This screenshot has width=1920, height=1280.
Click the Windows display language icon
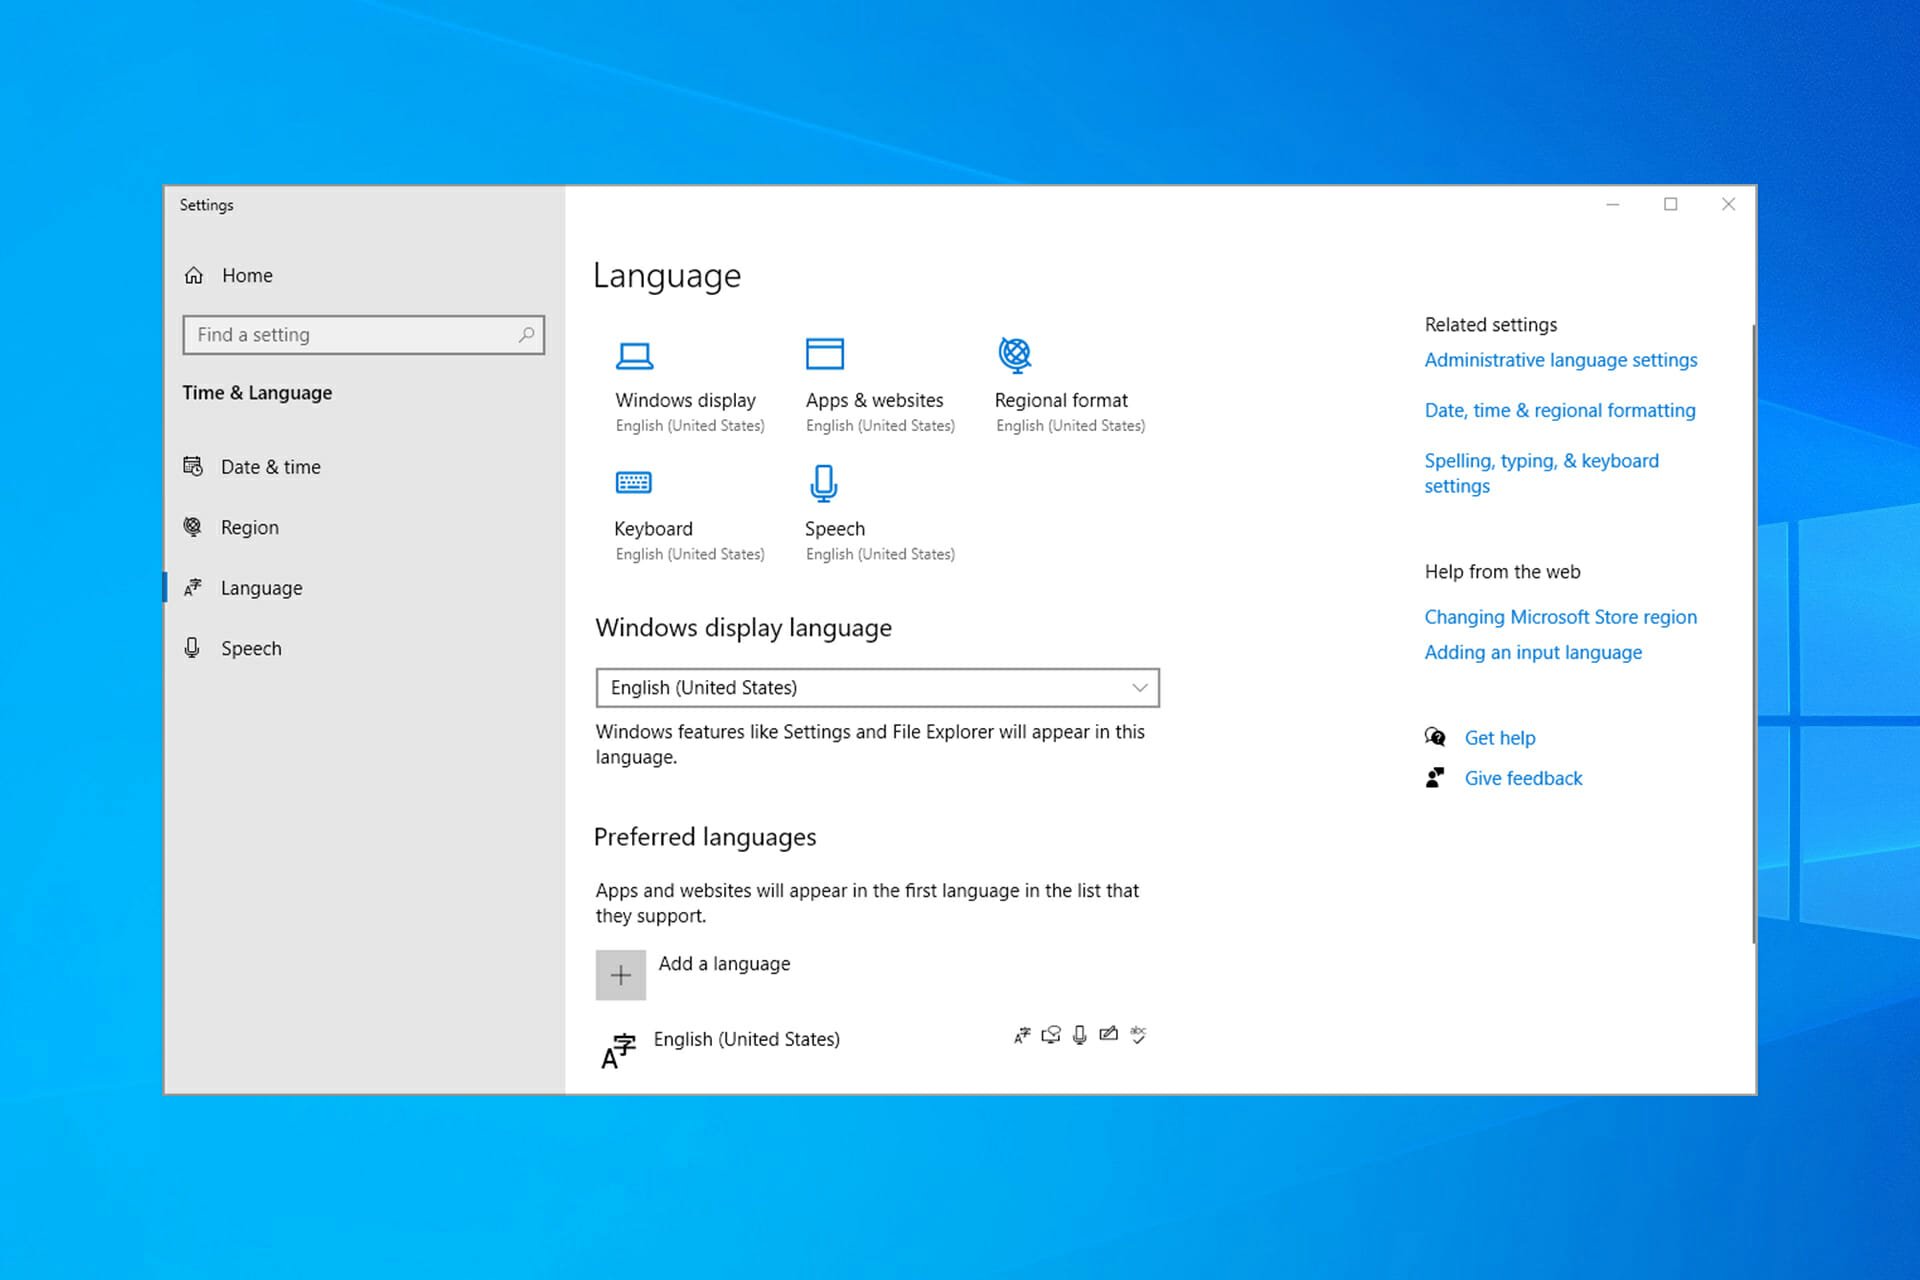pyautogui.click(x=633, y=353)
